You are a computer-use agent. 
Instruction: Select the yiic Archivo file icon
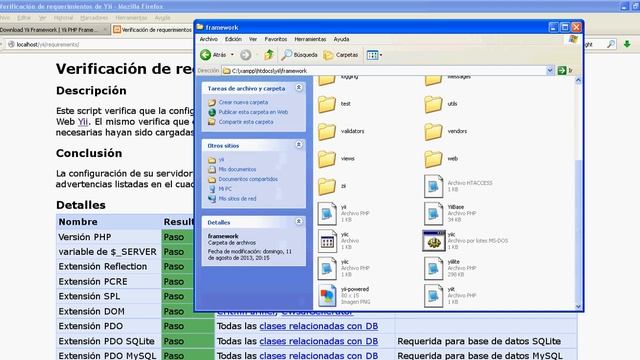click(327, 241)
